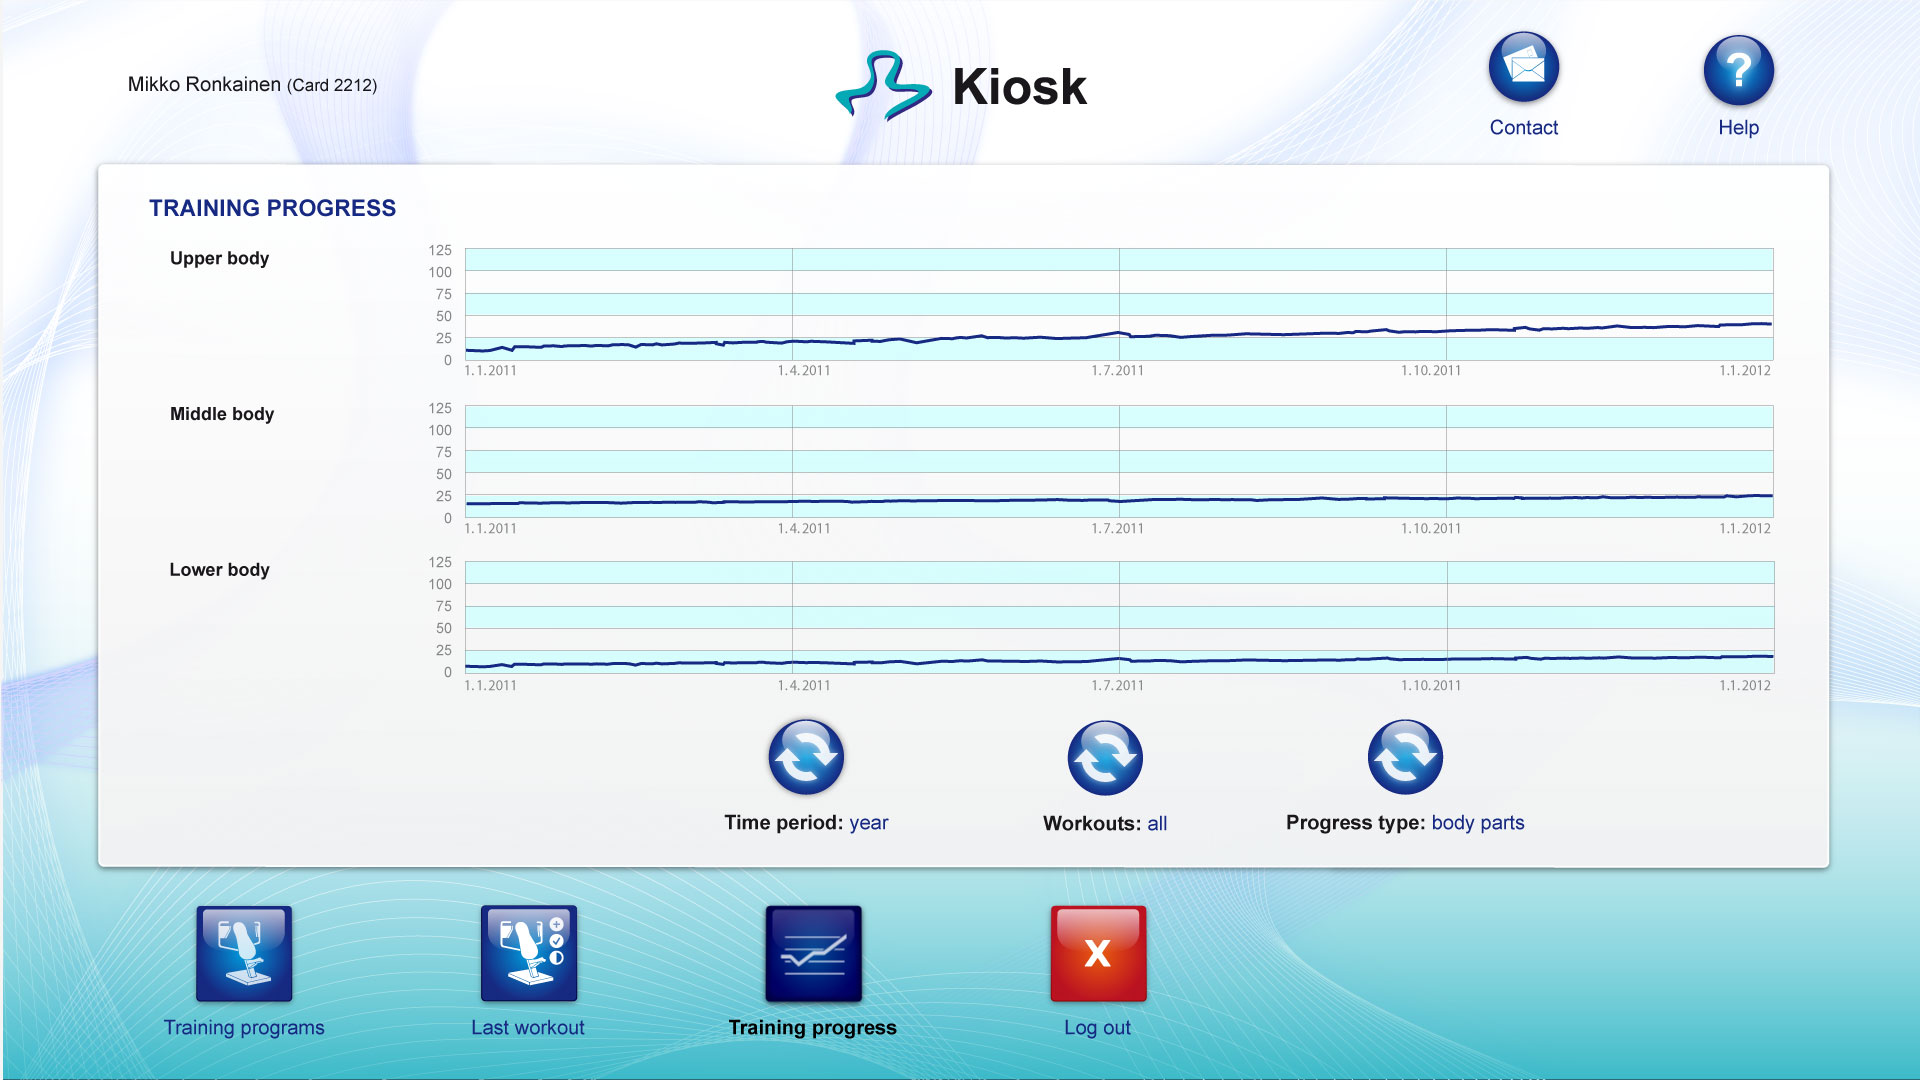This screenshot has height=1080, width=1920.
Task: Click the Training programs label
Action: pos(244,1028)
